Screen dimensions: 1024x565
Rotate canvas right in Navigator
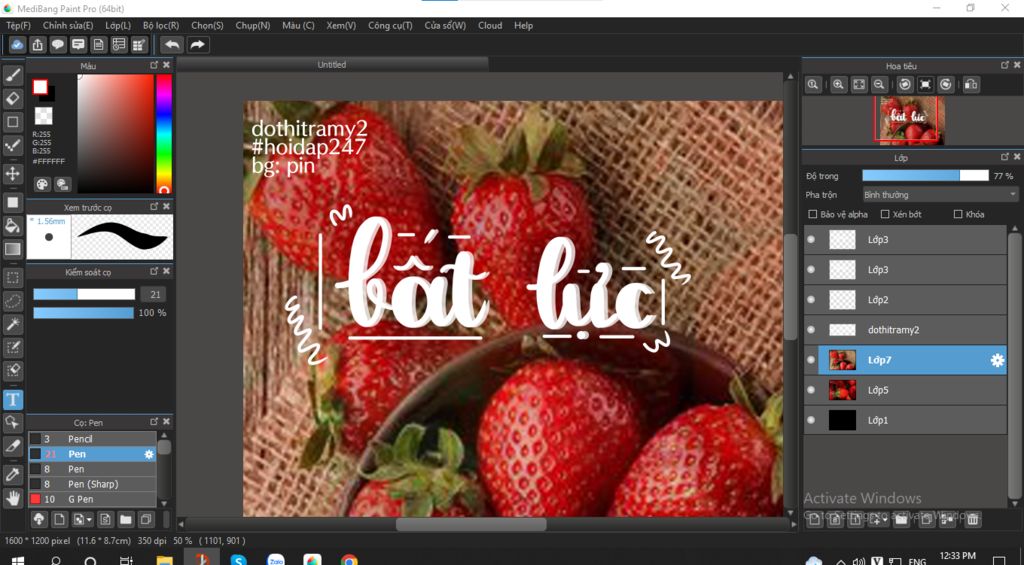946,84
